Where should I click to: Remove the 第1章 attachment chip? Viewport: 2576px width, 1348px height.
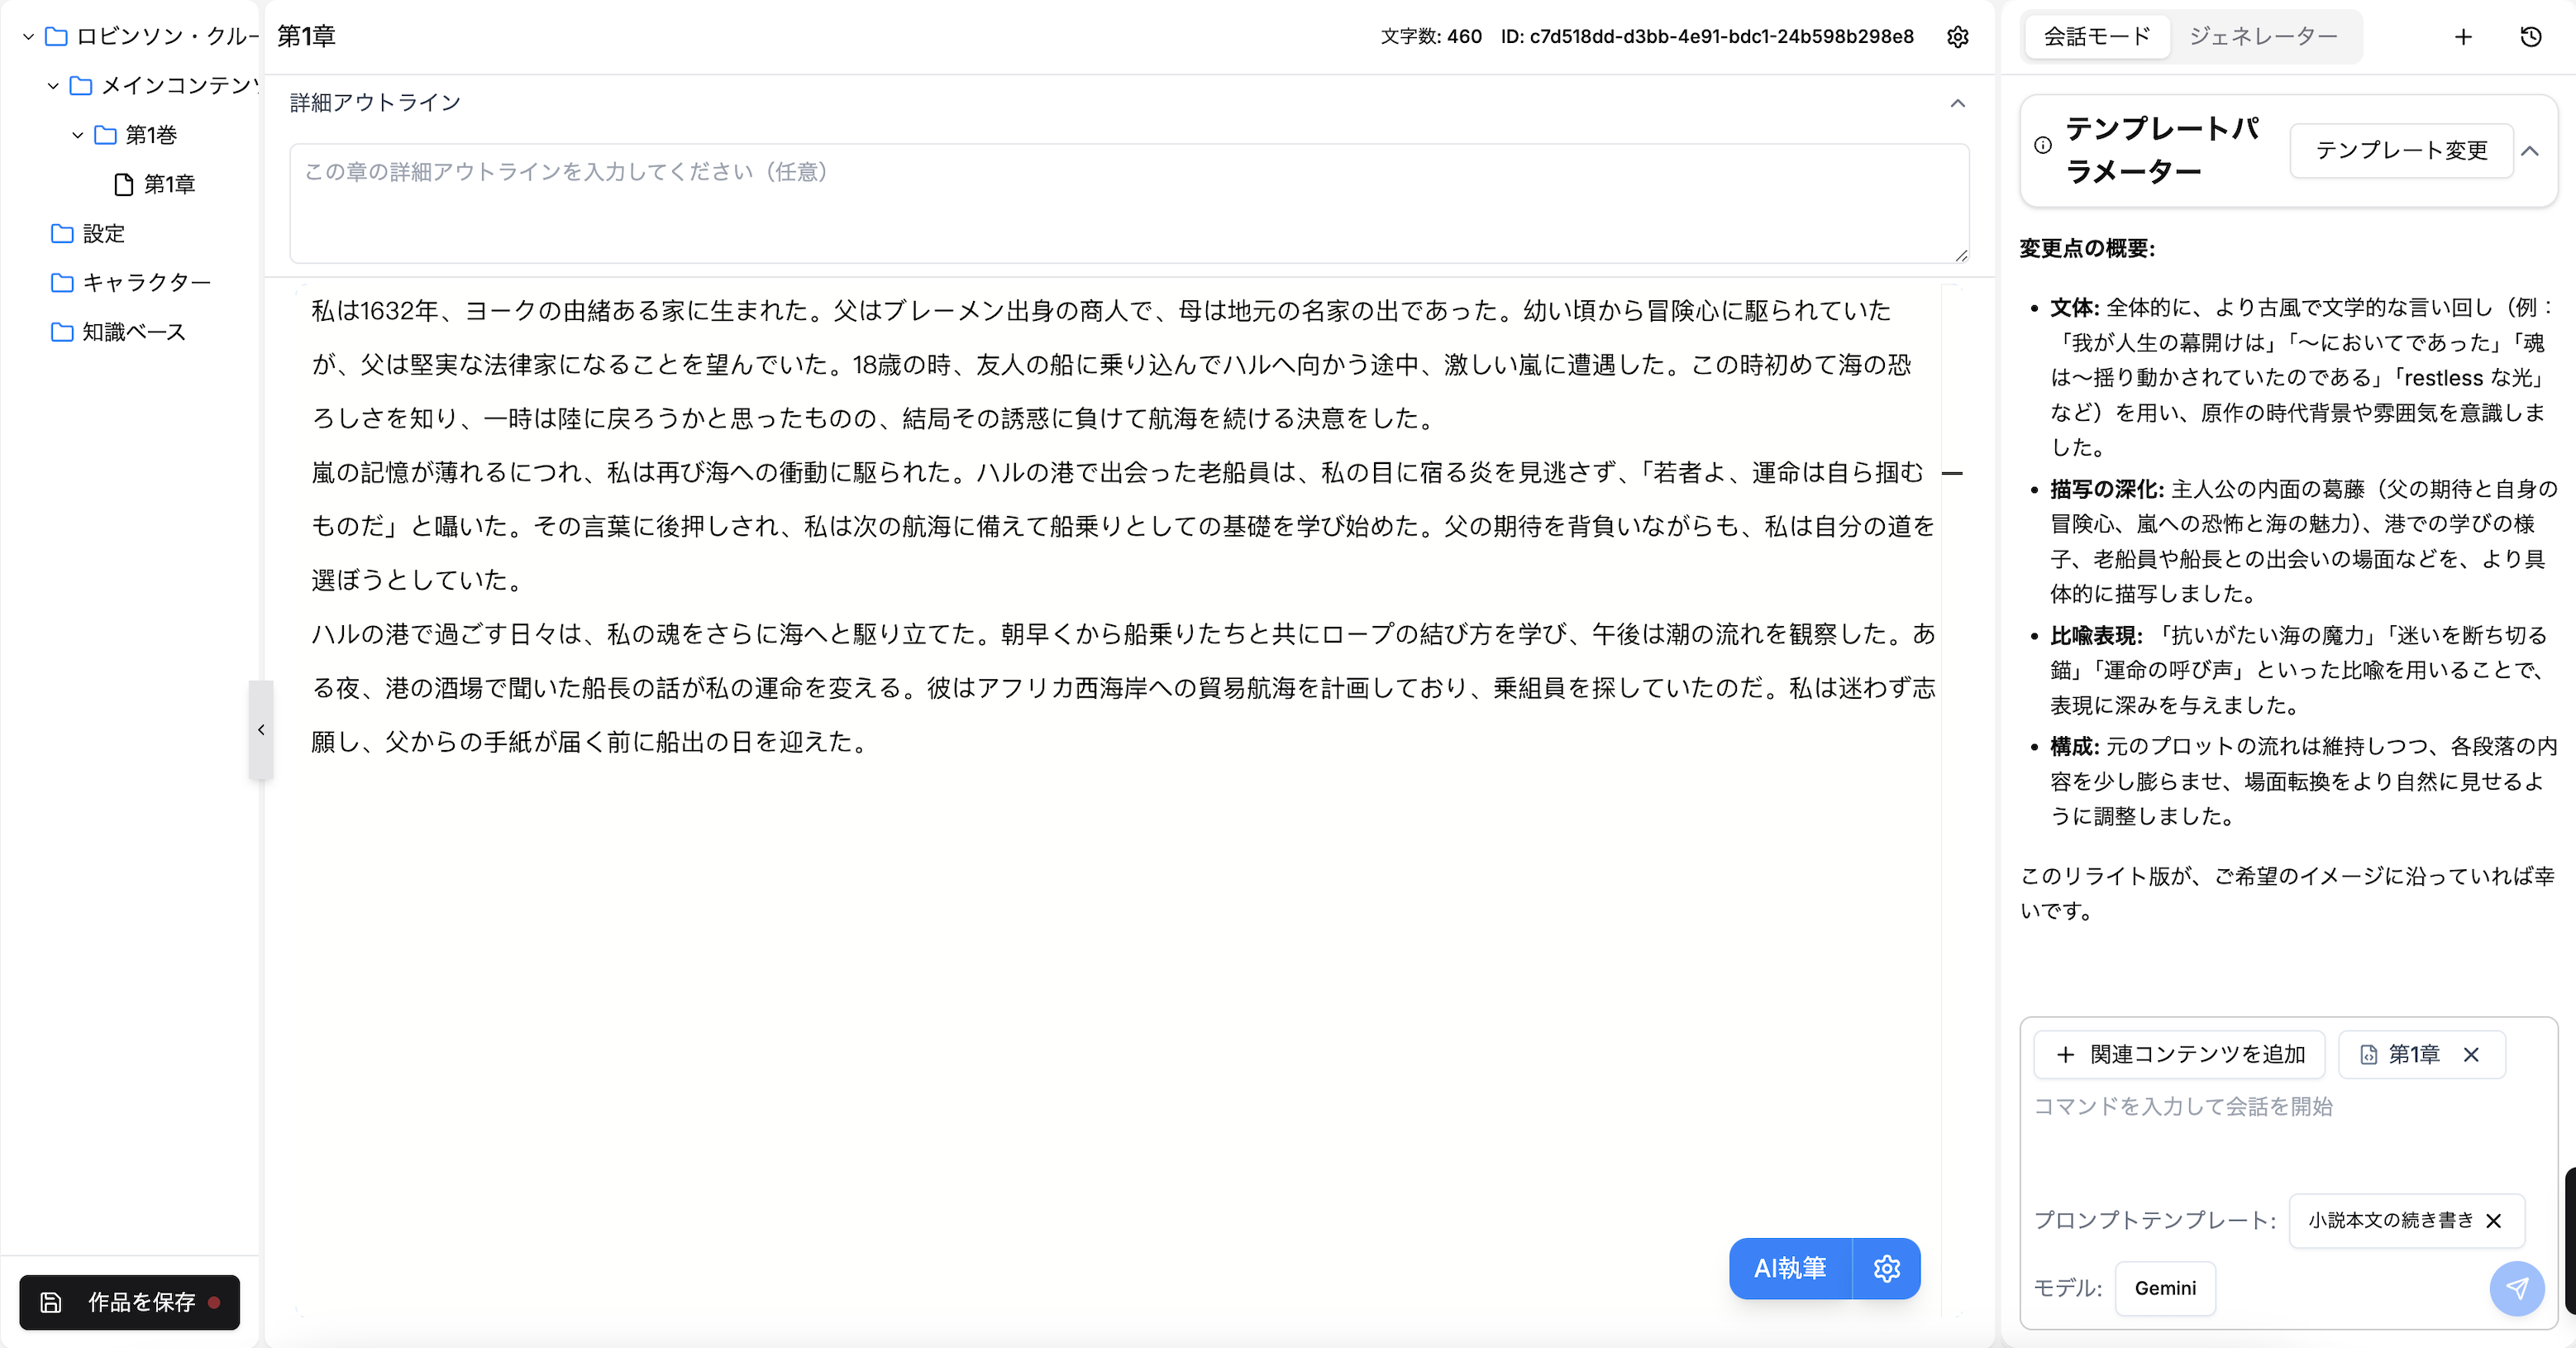pos(2472,1055)
